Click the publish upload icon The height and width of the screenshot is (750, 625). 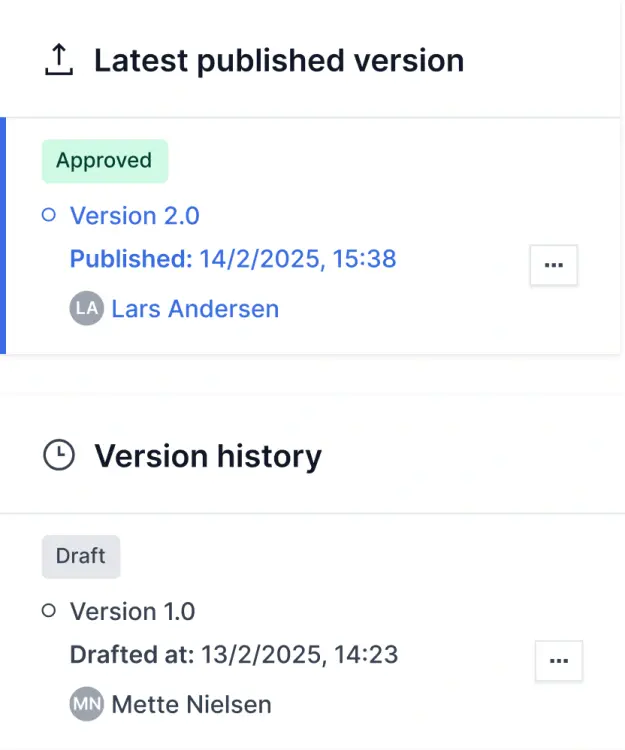pos(60,61)
